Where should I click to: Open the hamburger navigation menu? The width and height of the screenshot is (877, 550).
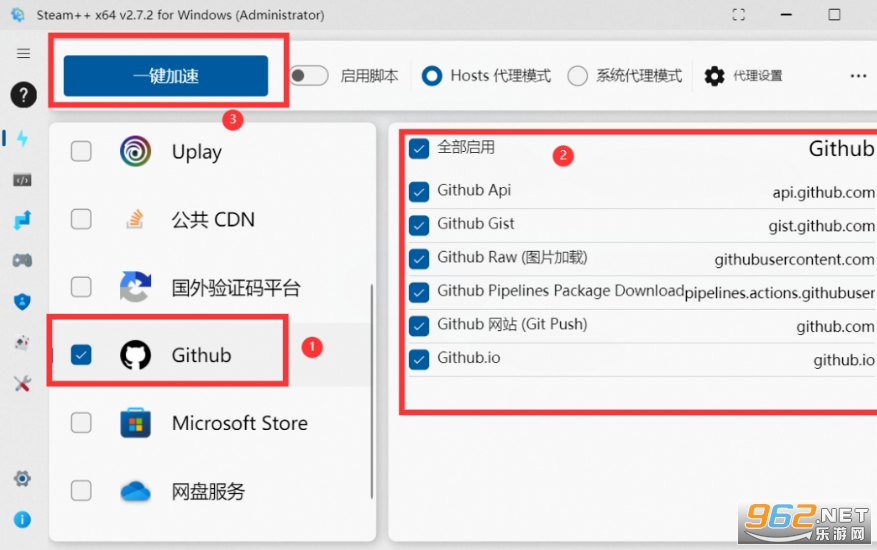coord(23,53)
